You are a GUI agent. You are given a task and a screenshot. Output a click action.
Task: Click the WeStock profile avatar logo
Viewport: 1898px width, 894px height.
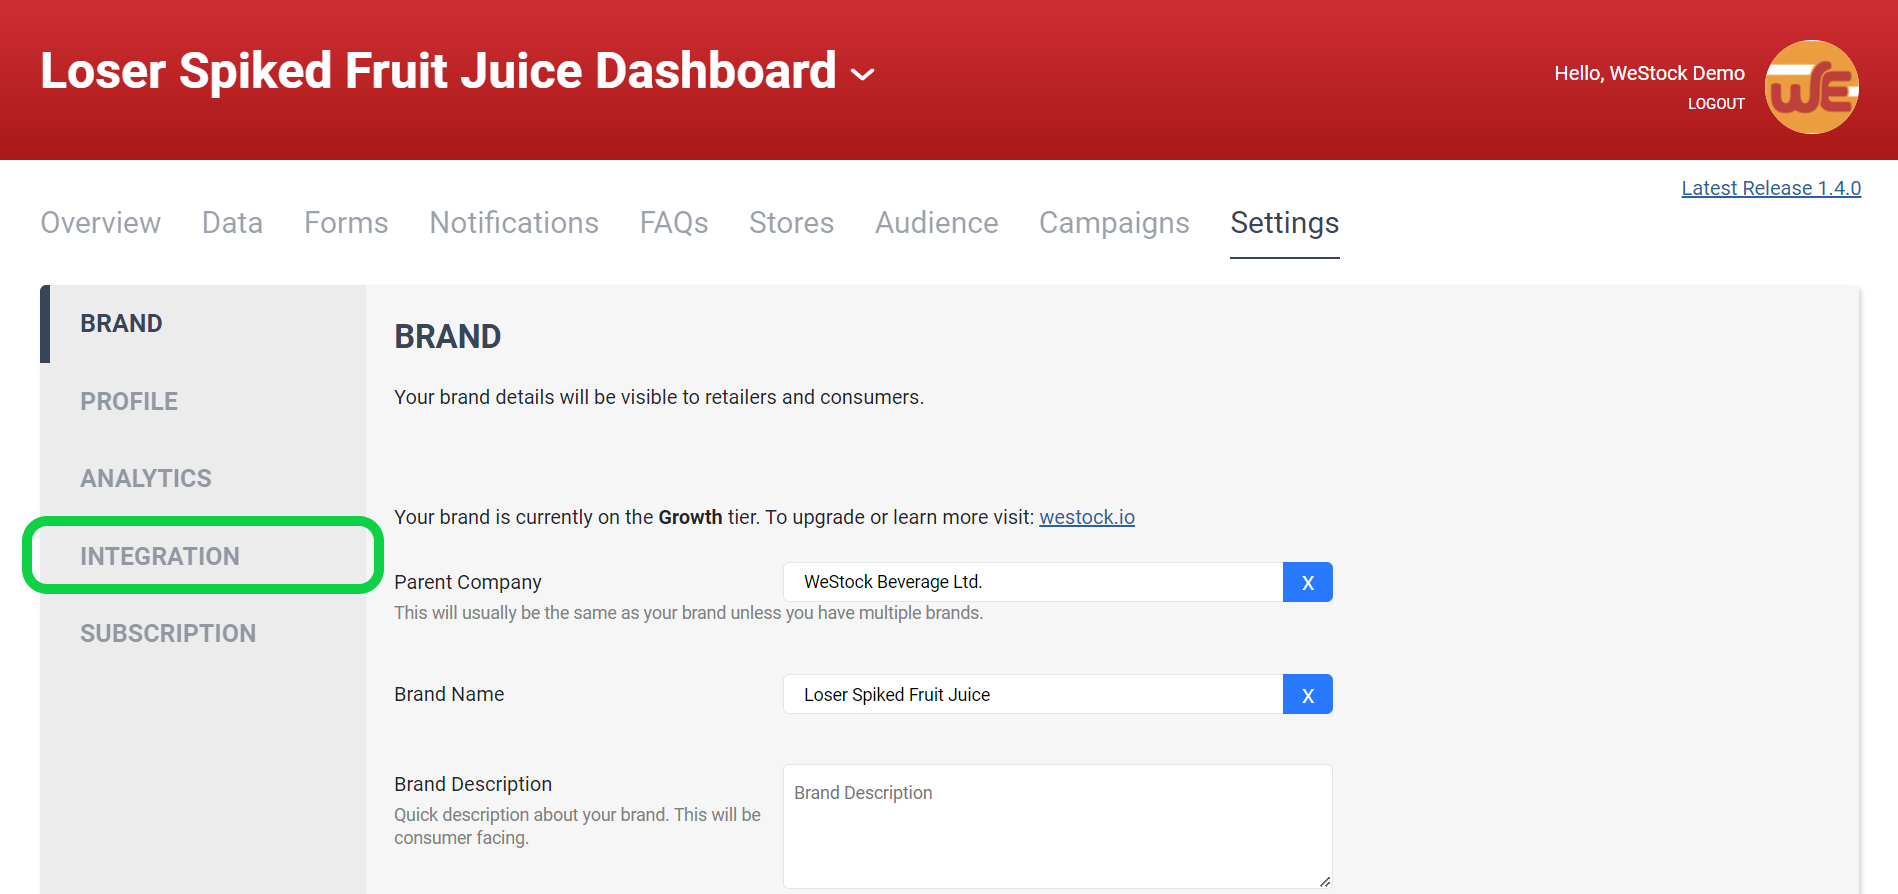coord(1811,87)
